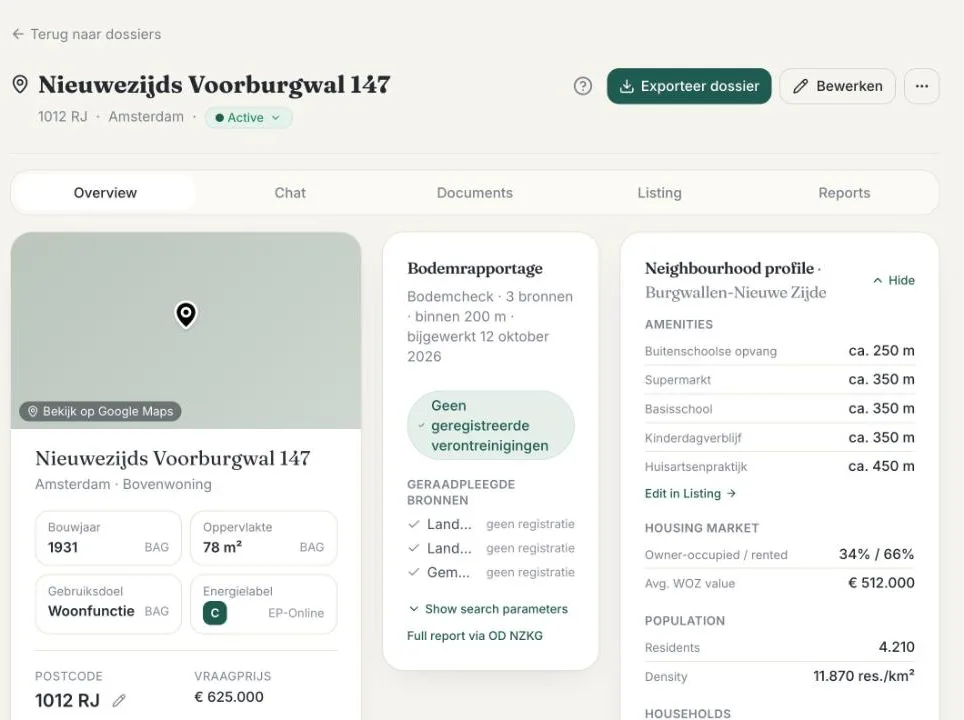Open the more options ellipsis button
The height and width of the screenshot is (720, 964).
[x=921, y=86]
